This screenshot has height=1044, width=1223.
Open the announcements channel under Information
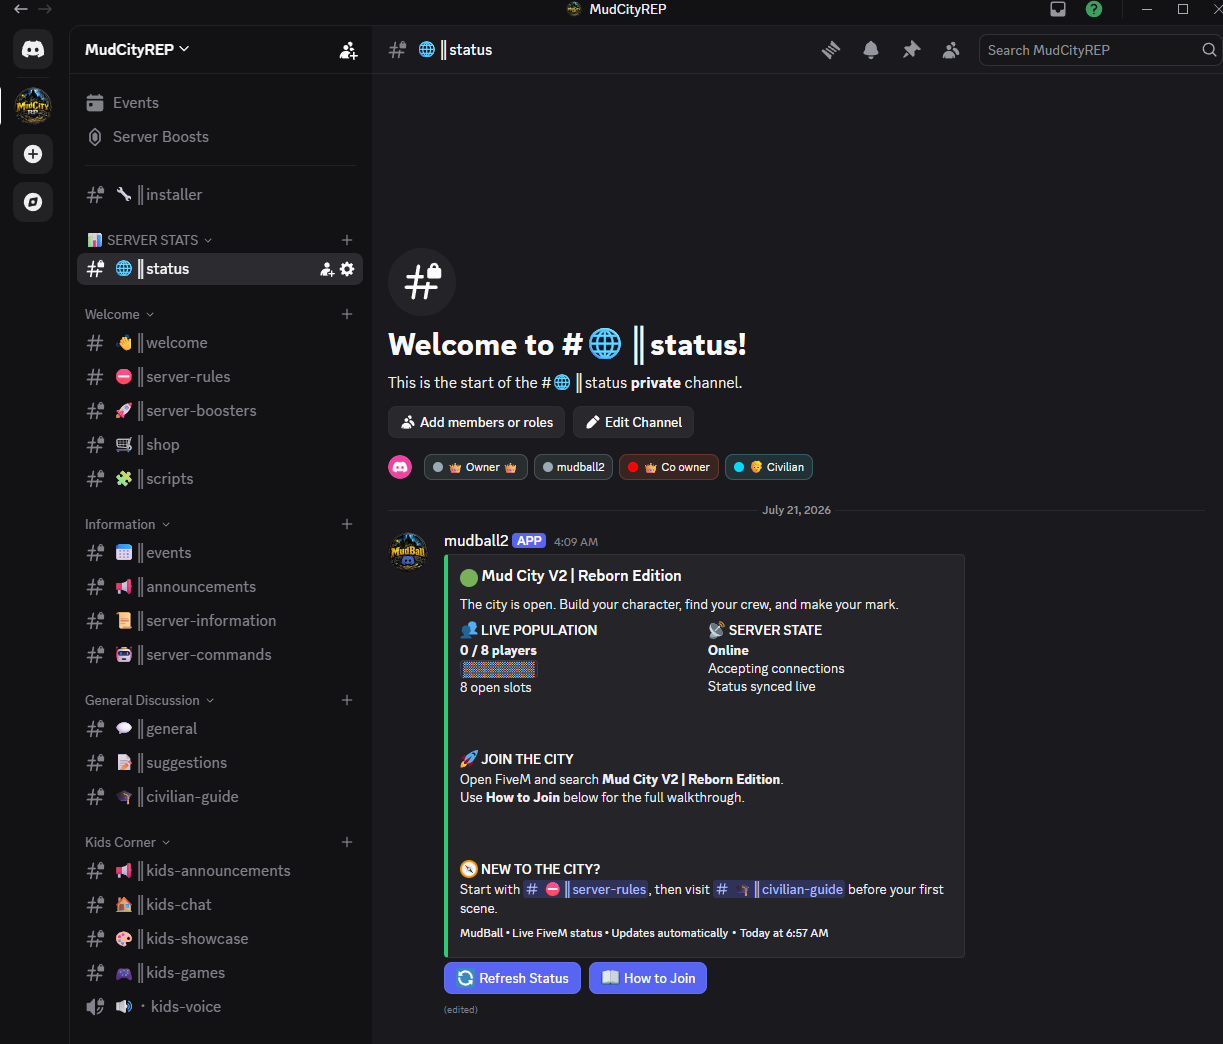click(x=220, y=587)
